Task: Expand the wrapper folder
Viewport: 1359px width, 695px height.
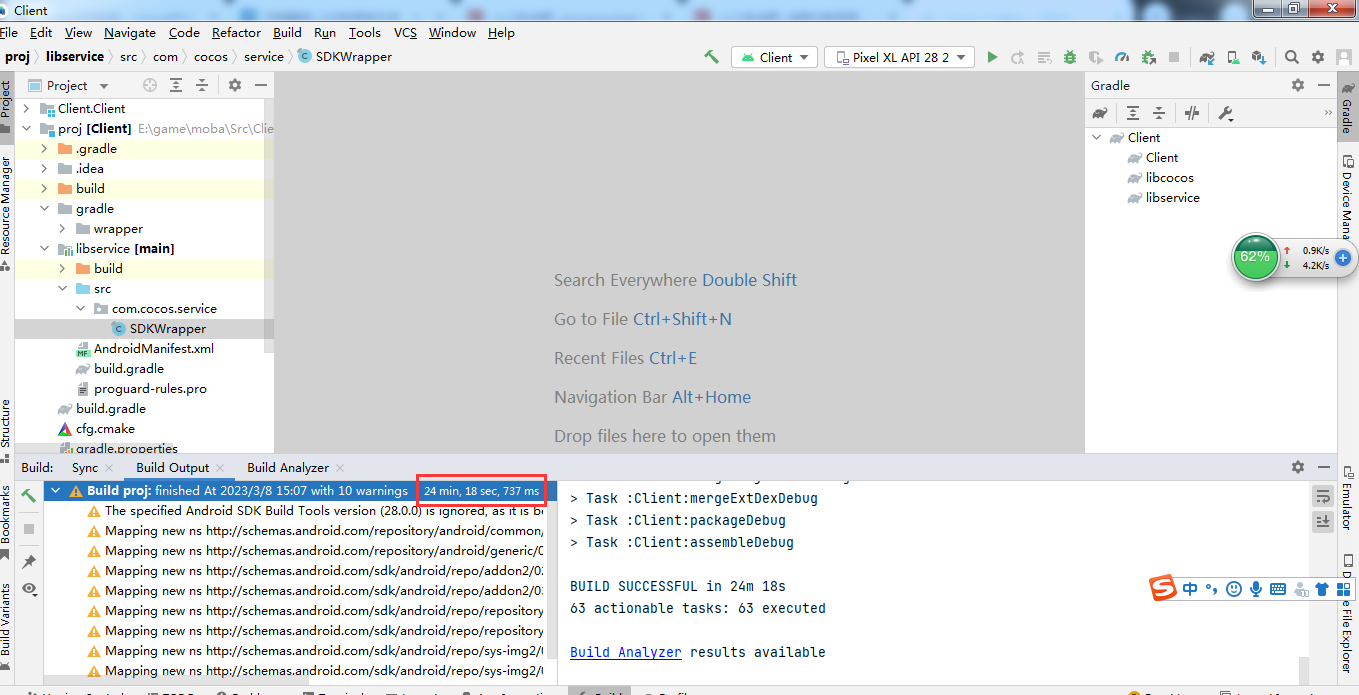Action: pyautogui.click(x=63, y=229)
